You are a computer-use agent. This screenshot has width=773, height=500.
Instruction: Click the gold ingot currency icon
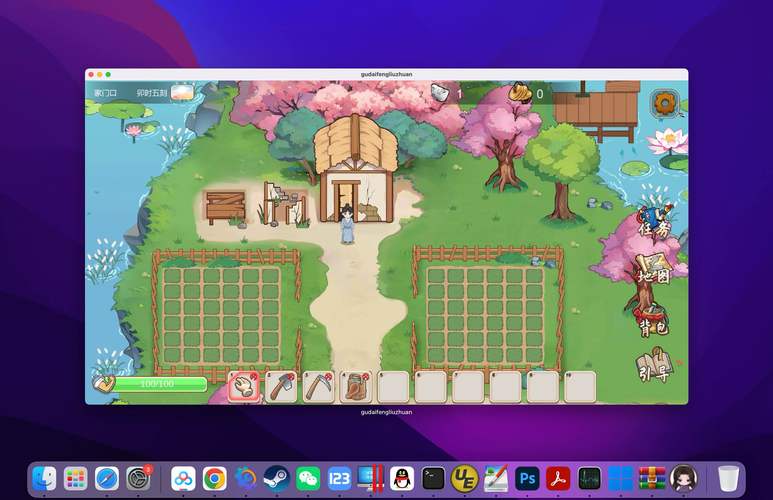519,93
